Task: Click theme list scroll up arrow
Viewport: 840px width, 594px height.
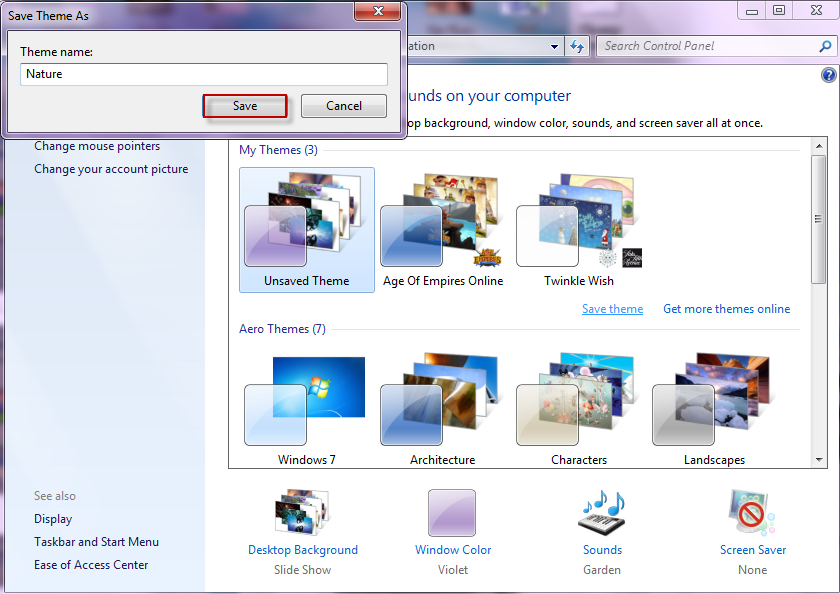Action: point(819,146)
